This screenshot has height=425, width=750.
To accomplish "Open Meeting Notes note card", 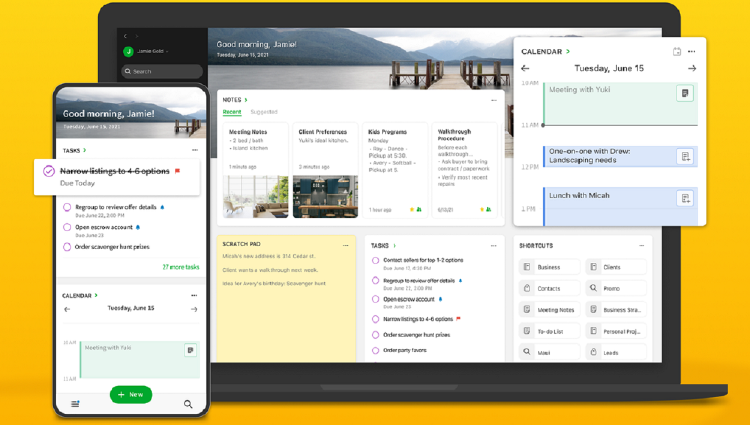I will pos(255,170).
